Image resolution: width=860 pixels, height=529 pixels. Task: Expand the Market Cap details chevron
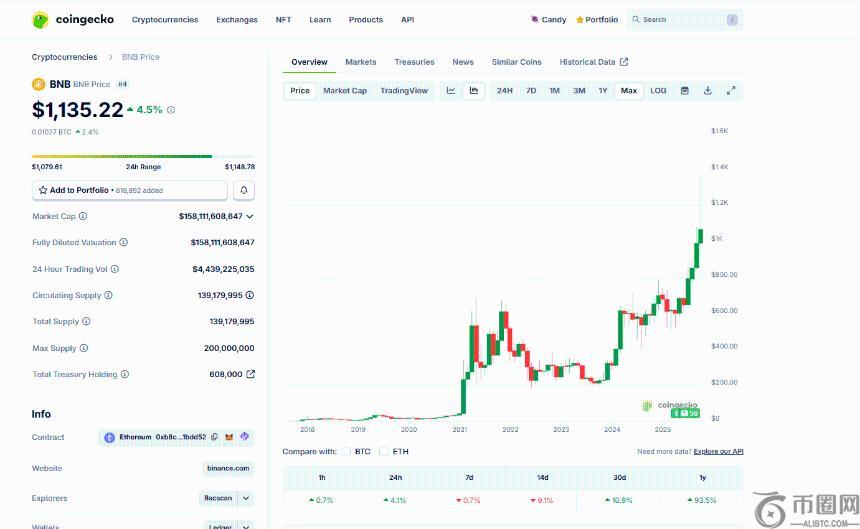coord(250,216)
